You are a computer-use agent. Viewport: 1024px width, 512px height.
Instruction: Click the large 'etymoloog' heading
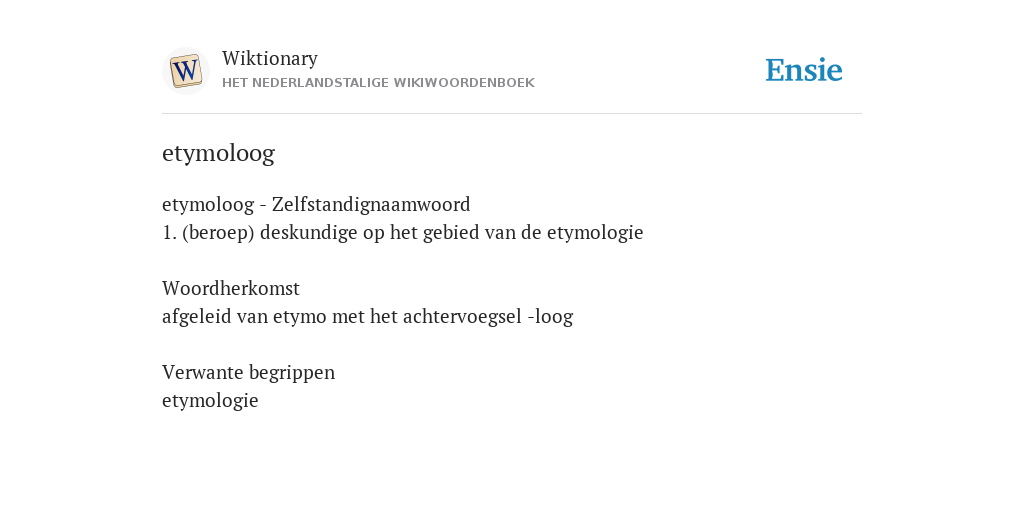pos(218,153)
